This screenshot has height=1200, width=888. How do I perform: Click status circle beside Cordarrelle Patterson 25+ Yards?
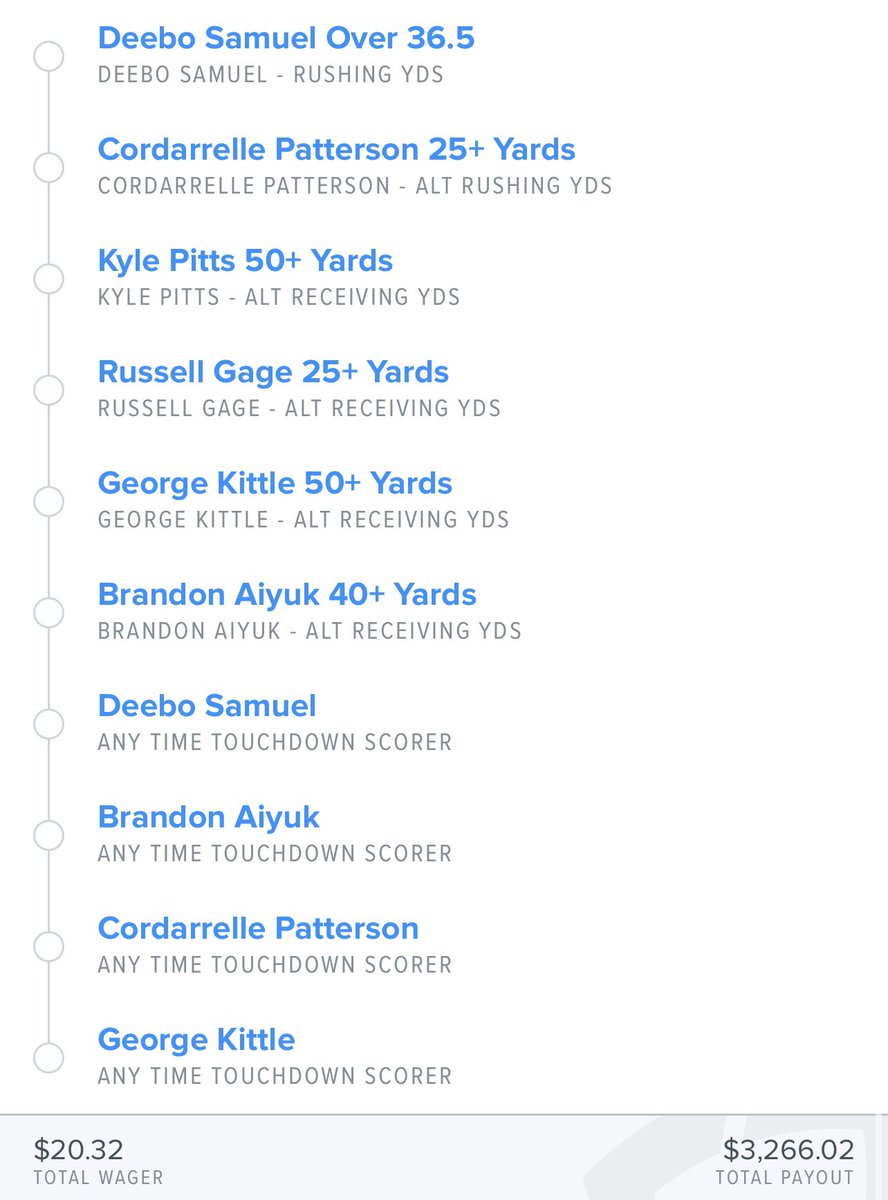click(48, 168)
